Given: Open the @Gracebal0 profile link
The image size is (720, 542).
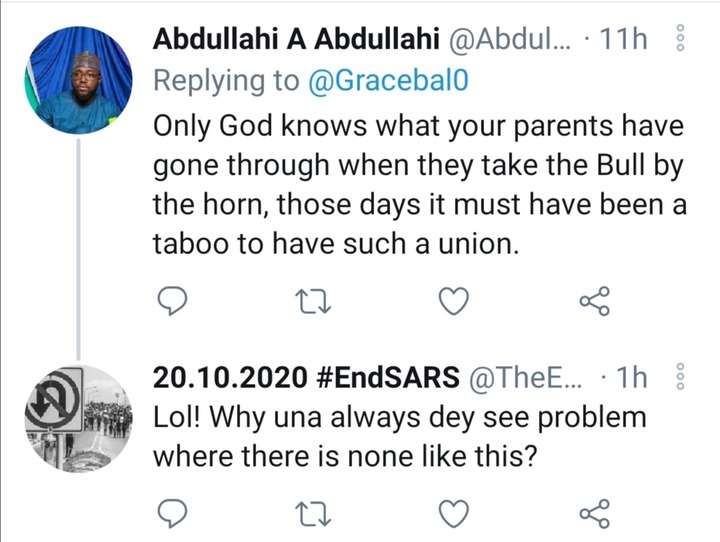Looking at the screenshot, I should click(x=388, y=80).
